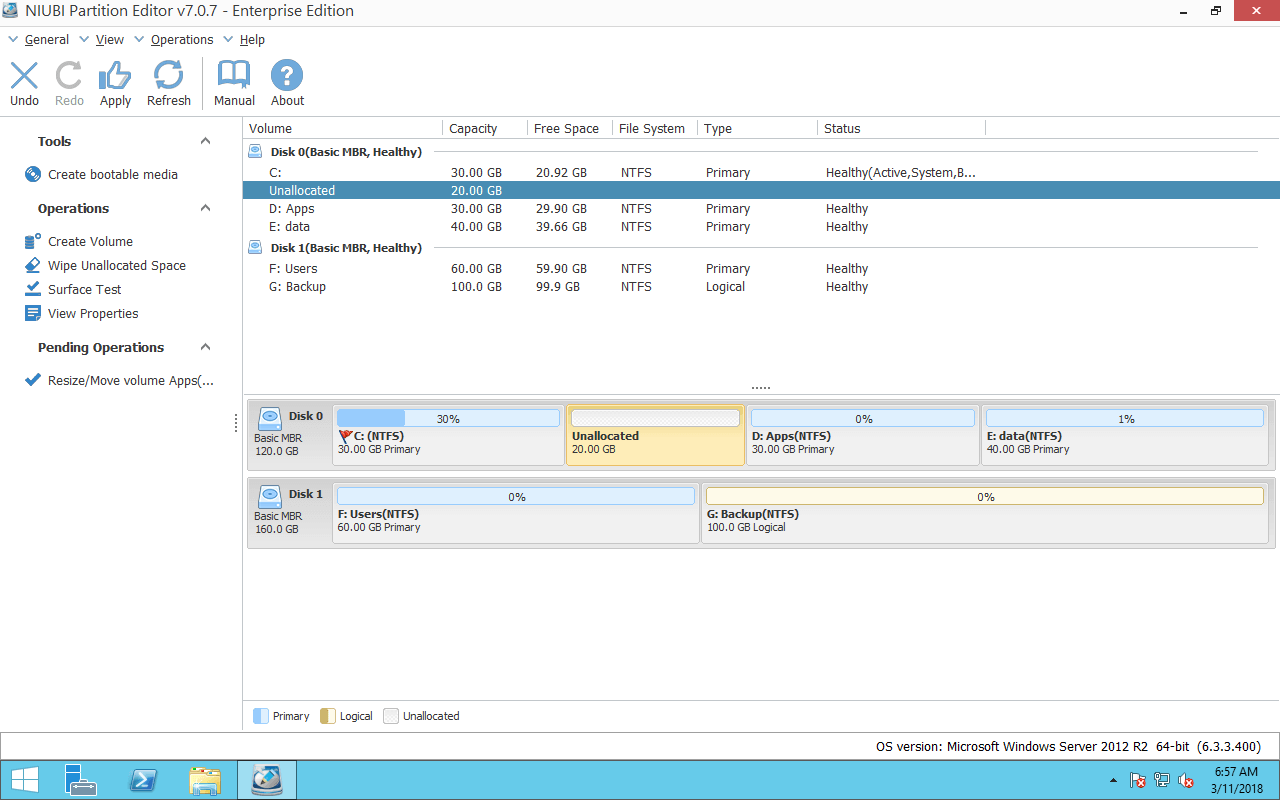Click the Logical legend color swatch
1280x800 pixels.
327,716
